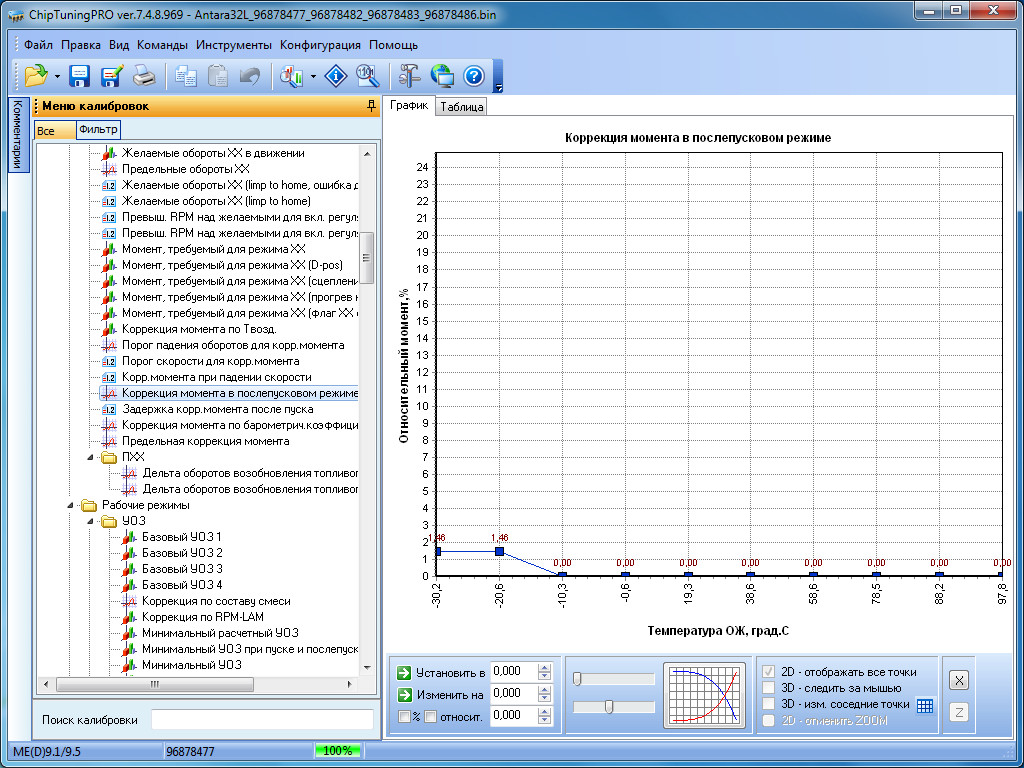Click the Поиск калибровки search field

pos(261,720)
